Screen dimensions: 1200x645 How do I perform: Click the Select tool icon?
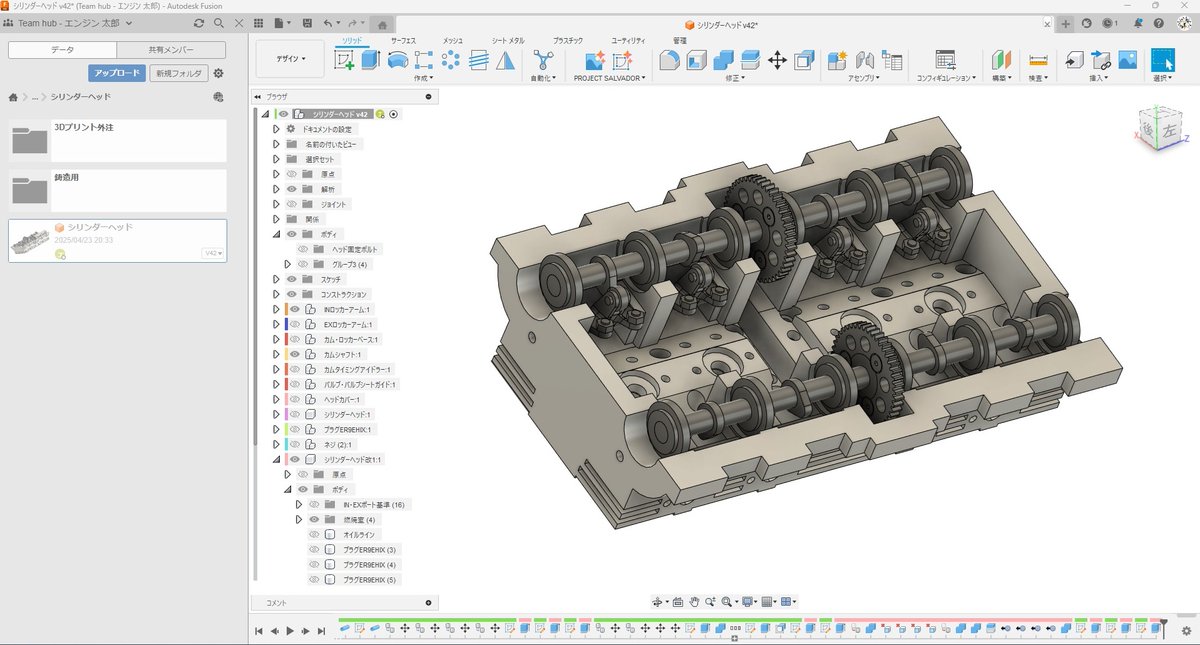[1162, 60]
